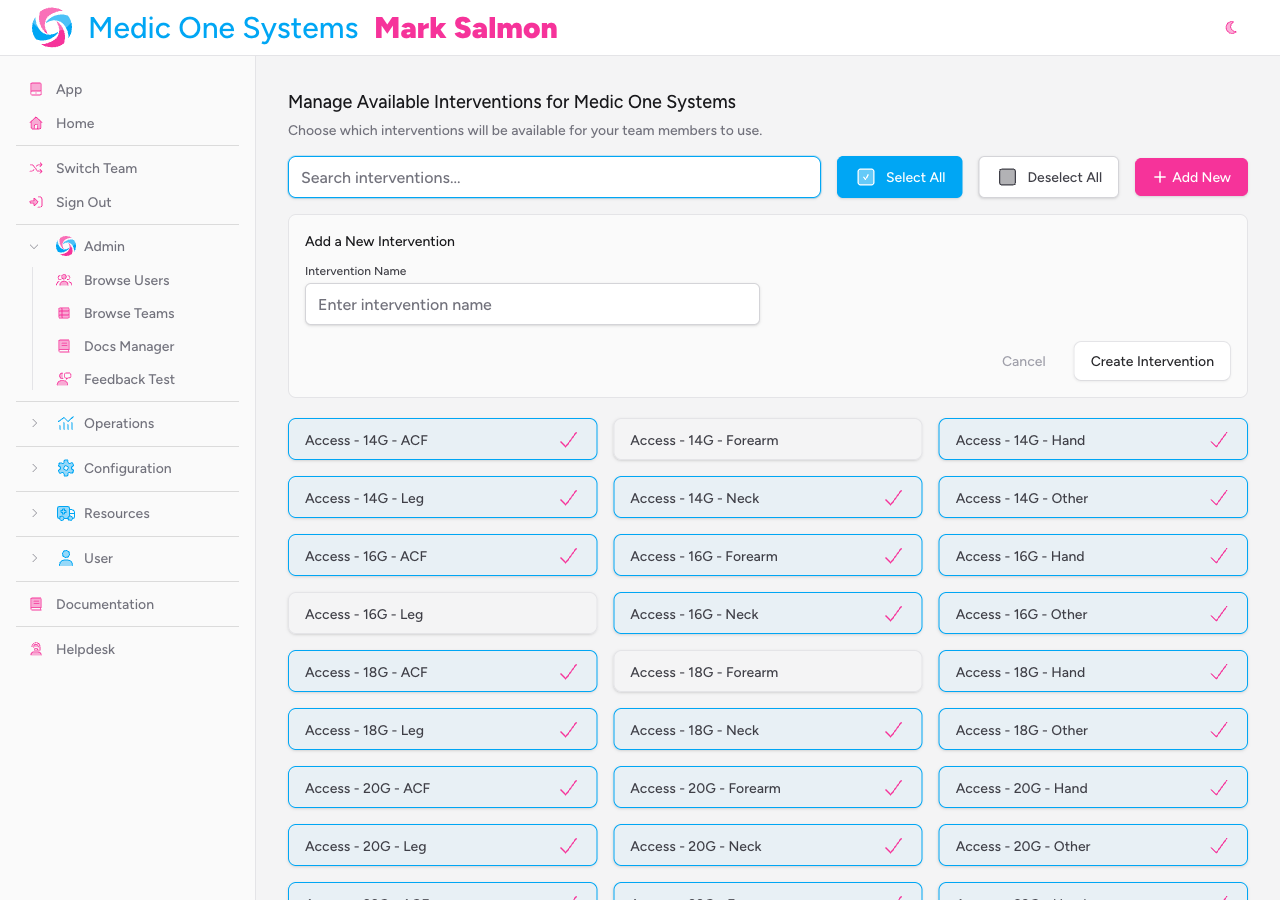Select the Switch Team icon

click(35, 168)
